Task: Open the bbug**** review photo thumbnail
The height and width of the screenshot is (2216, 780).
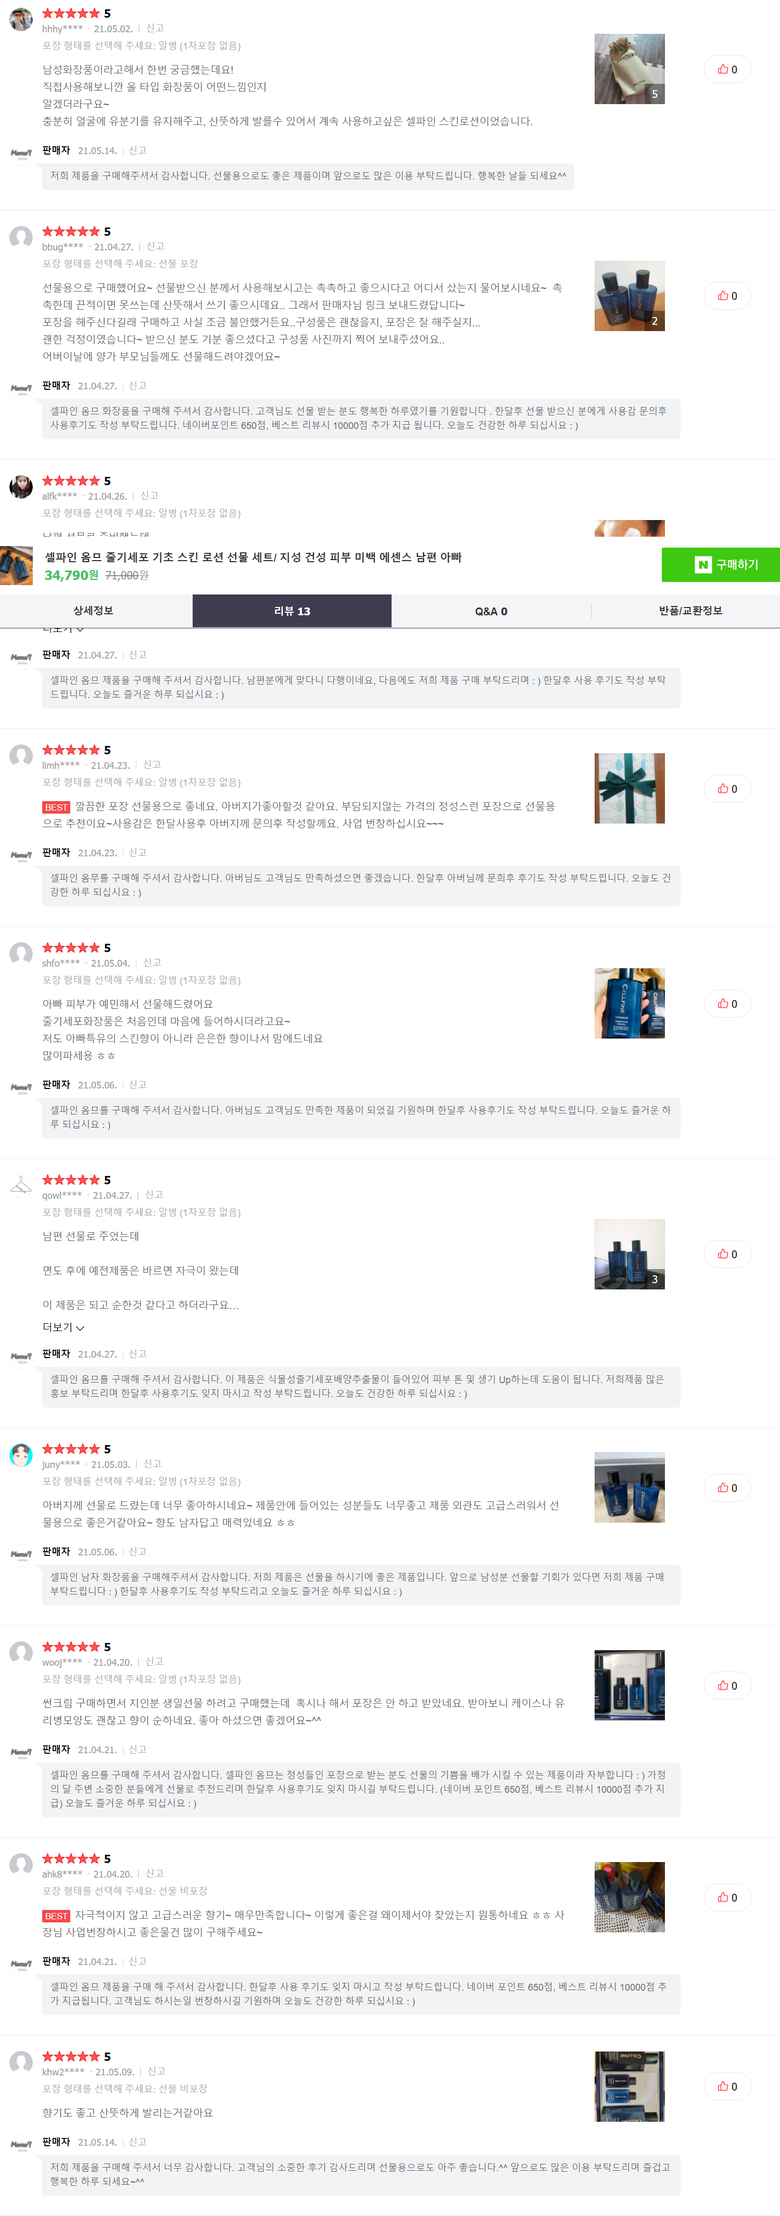Action: (x=630, y=296)
